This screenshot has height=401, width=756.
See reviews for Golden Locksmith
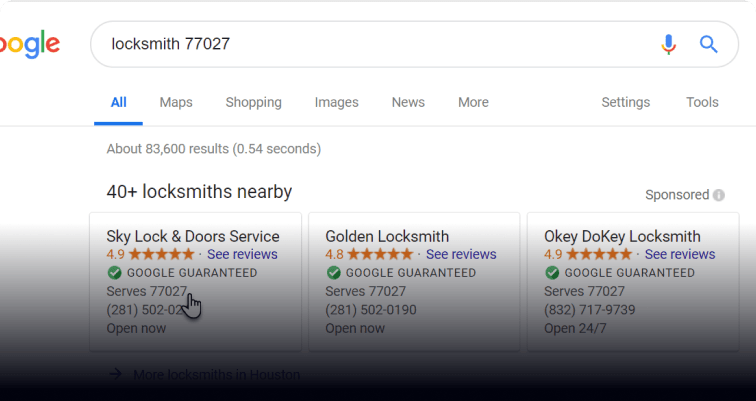point(461,255)
